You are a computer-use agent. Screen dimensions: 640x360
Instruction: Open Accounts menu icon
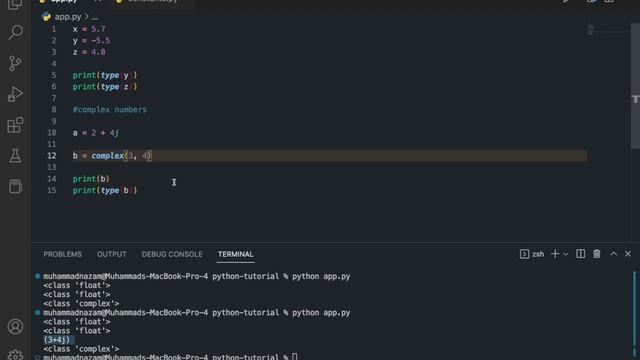point(15,327)
